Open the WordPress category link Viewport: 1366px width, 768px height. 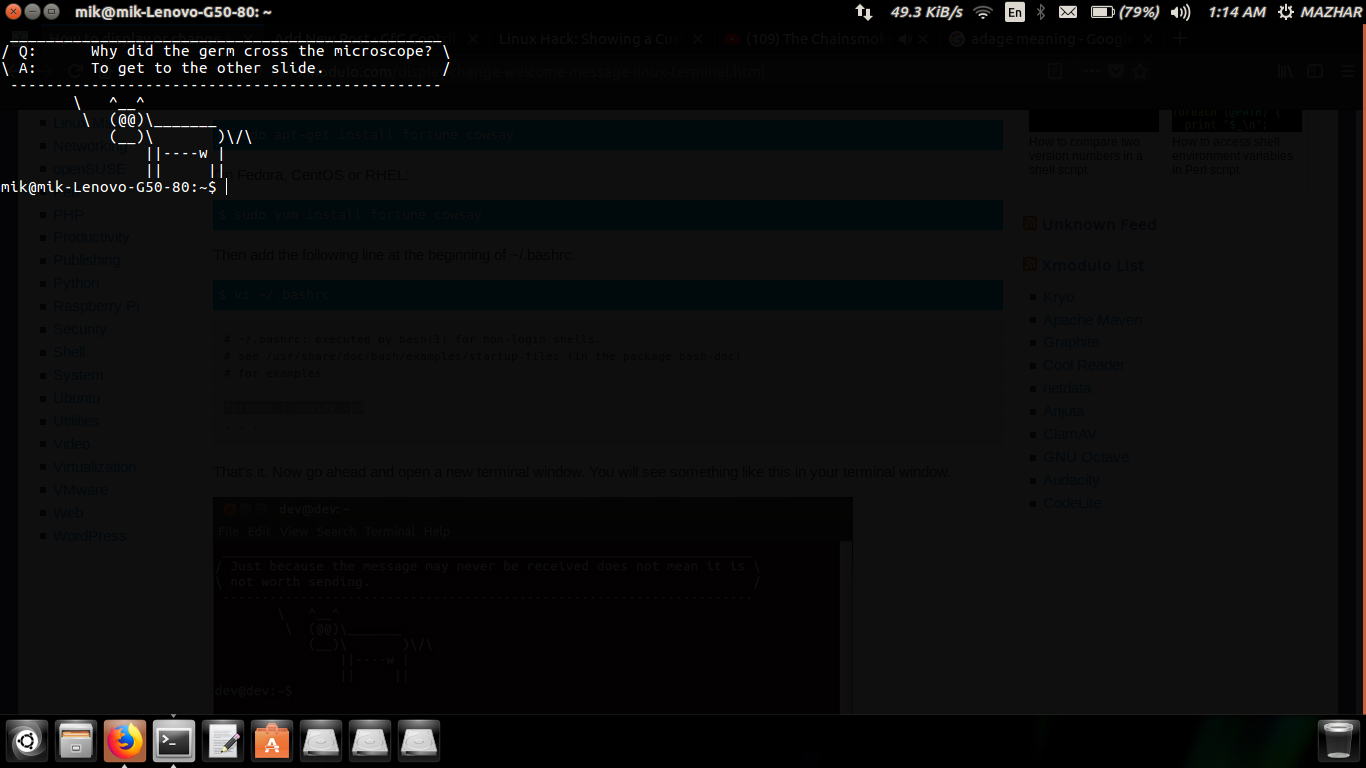[90, 536]
